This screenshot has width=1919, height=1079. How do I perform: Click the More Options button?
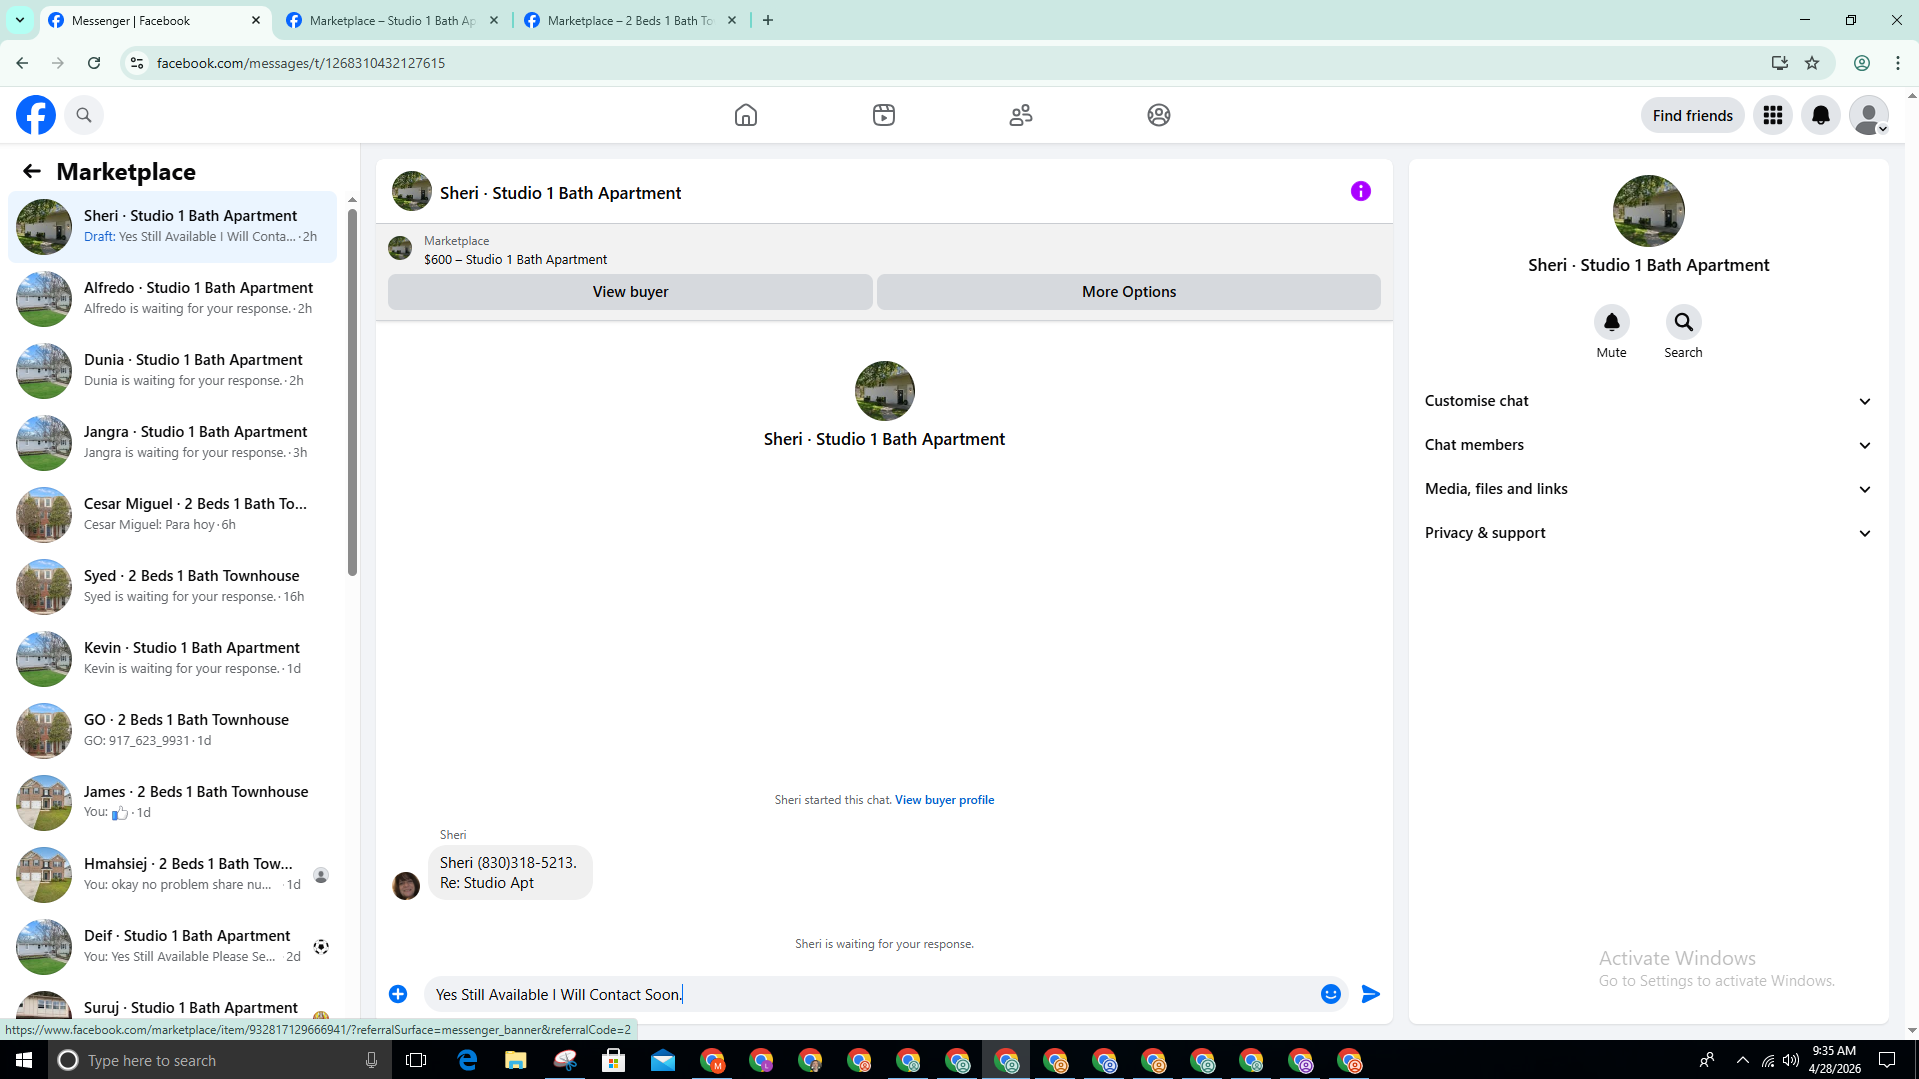pyautogui.click(x=1128, y=292)
